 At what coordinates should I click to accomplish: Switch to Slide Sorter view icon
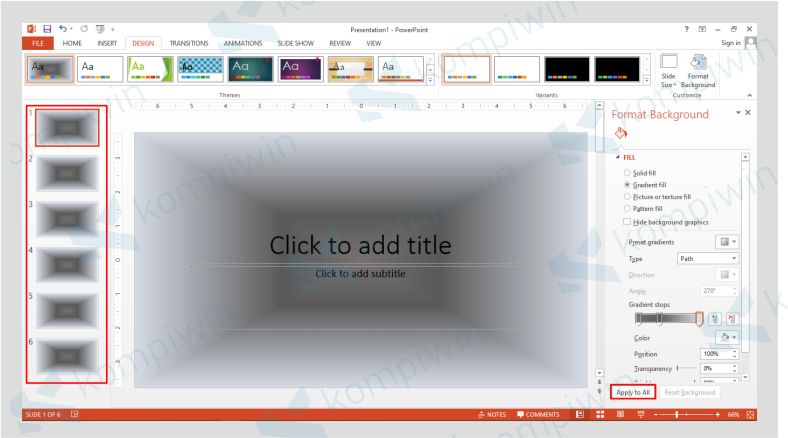(600, 414)
